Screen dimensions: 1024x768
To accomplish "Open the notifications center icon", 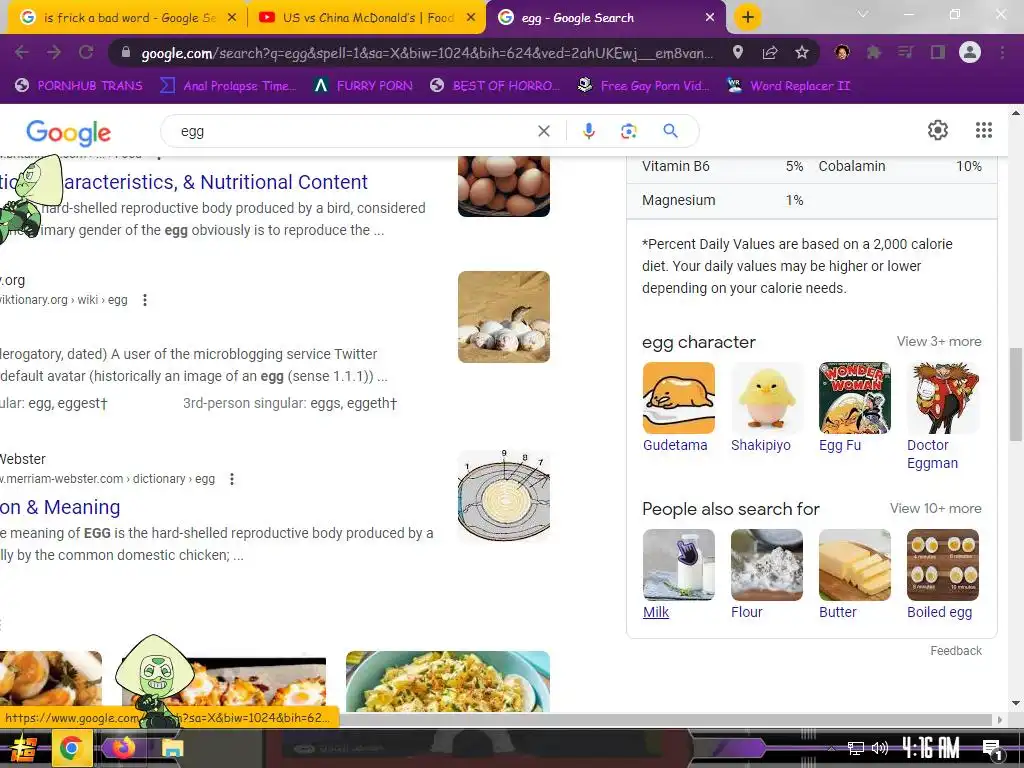I will tap(992, 749).
